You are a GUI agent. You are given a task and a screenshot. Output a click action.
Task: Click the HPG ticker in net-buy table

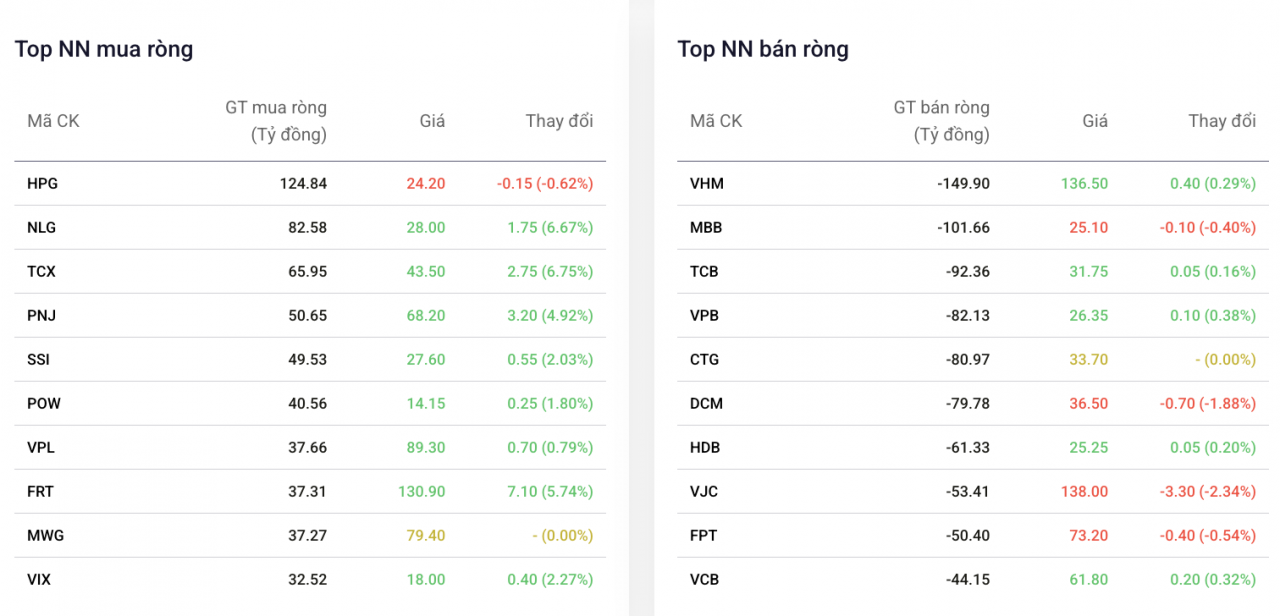43,184
